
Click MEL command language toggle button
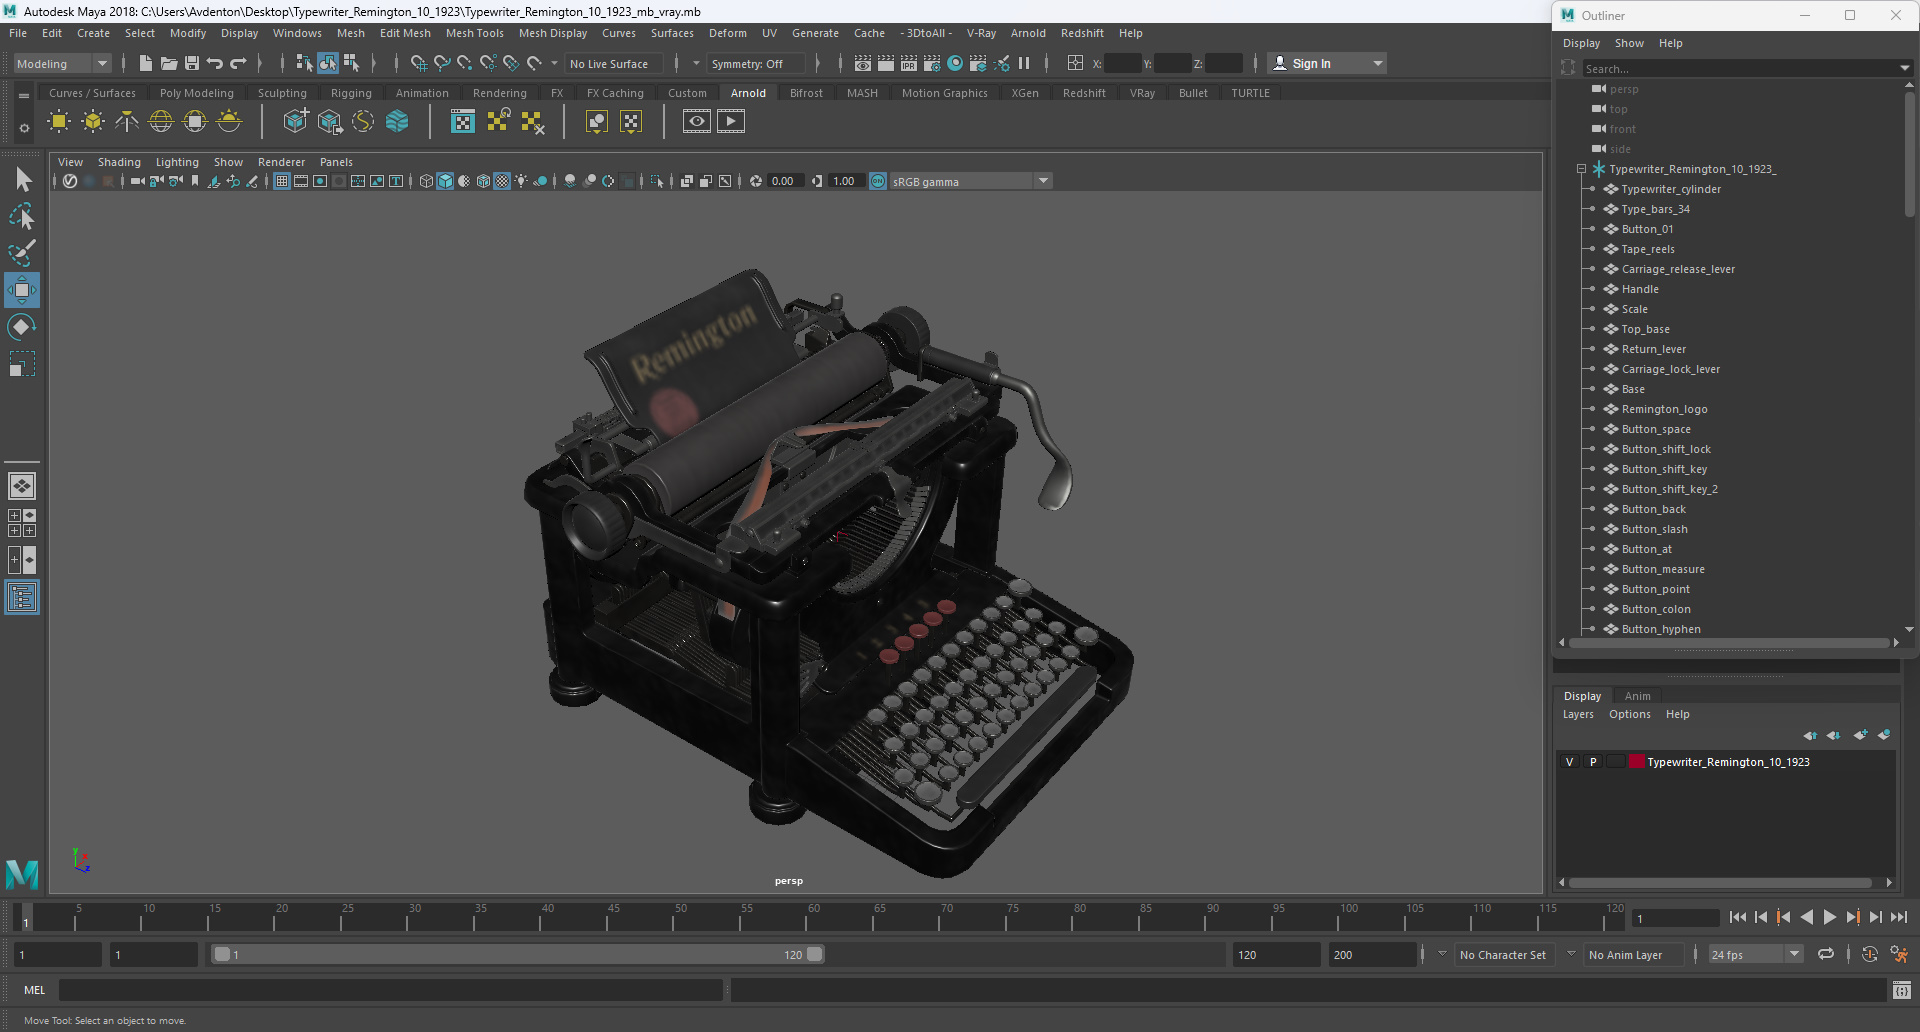[35, 990]
